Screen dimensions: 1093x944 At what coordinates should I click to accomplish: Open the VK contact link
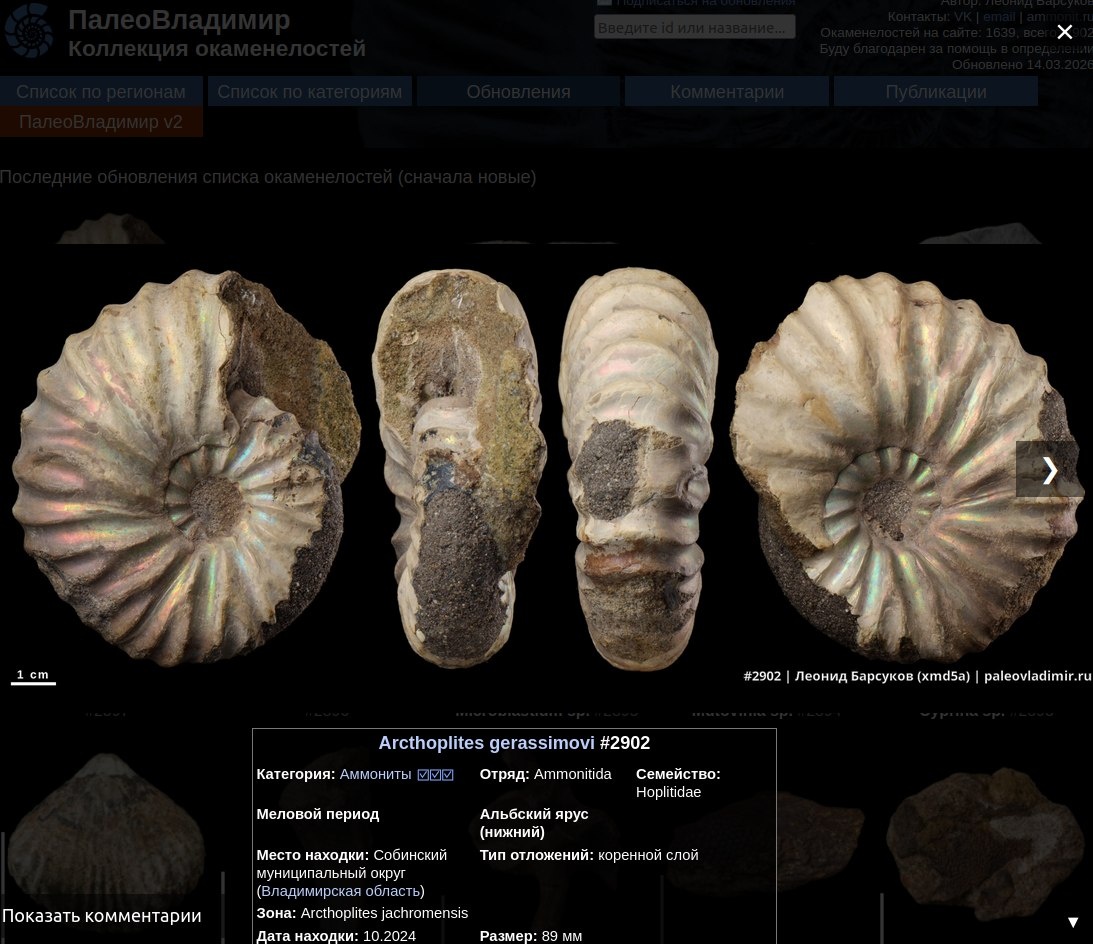tap(962, 17)
